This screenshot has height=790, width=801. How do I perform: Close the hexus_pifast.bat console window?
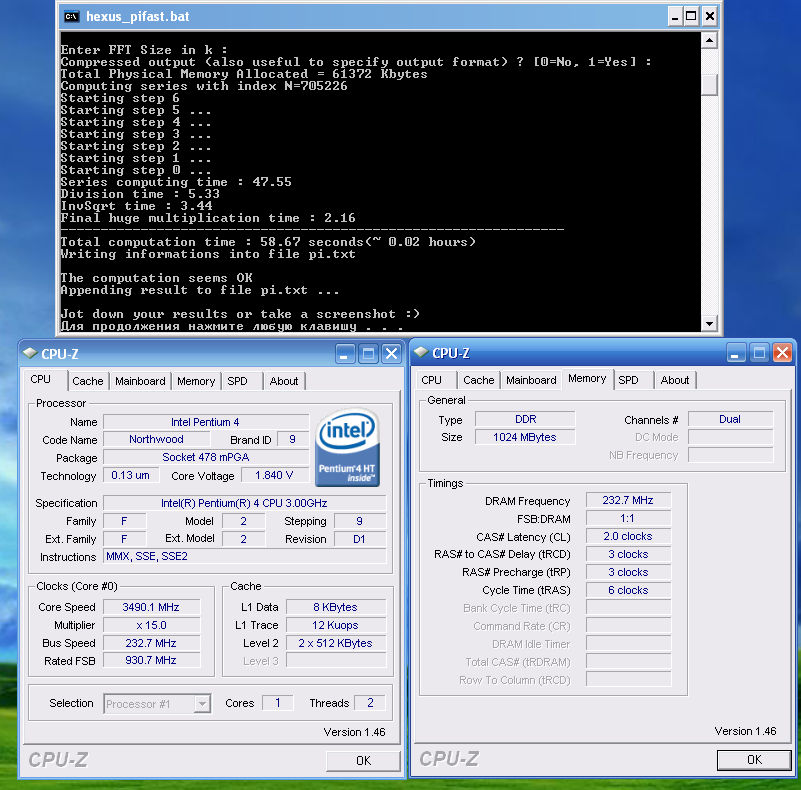click(x=710, y=16)
